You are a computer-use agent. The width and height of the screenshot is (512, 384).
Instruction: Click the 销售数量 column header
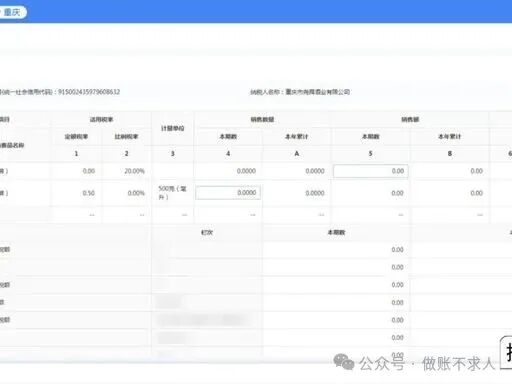(x=262, y=119)
